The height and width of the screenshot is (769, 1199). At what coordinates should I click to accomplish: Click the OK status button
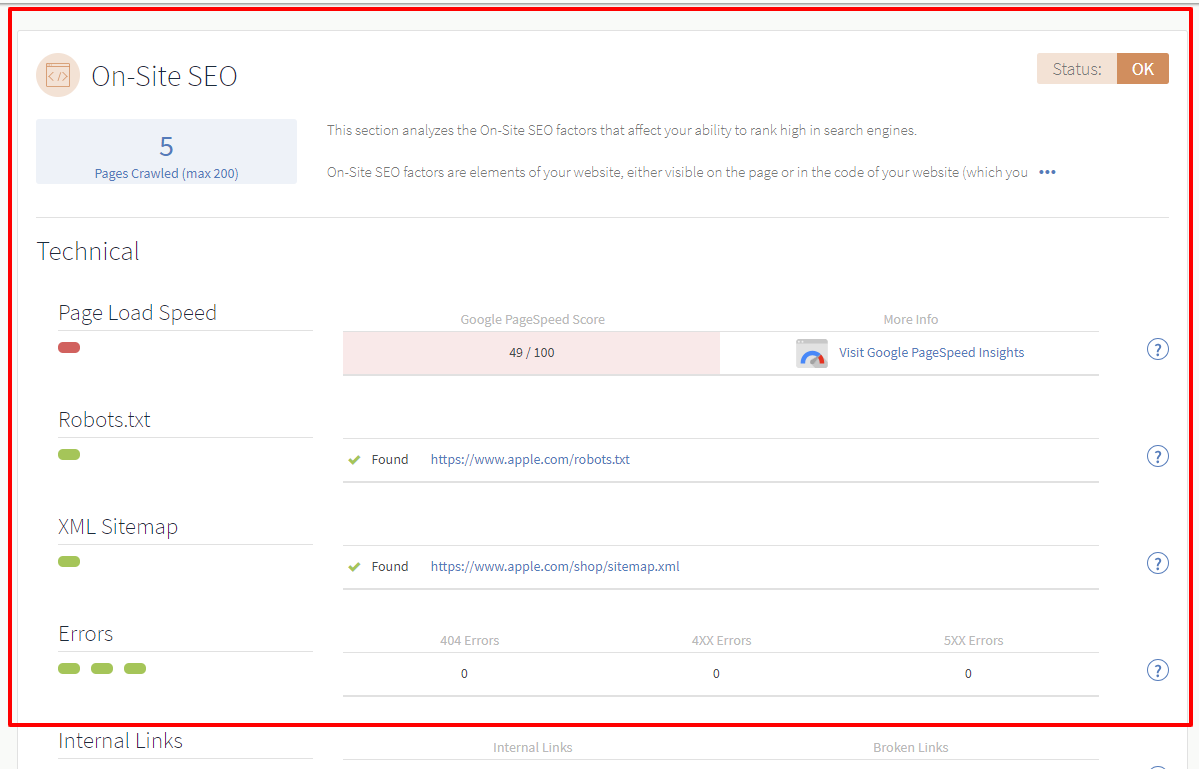1142,69
